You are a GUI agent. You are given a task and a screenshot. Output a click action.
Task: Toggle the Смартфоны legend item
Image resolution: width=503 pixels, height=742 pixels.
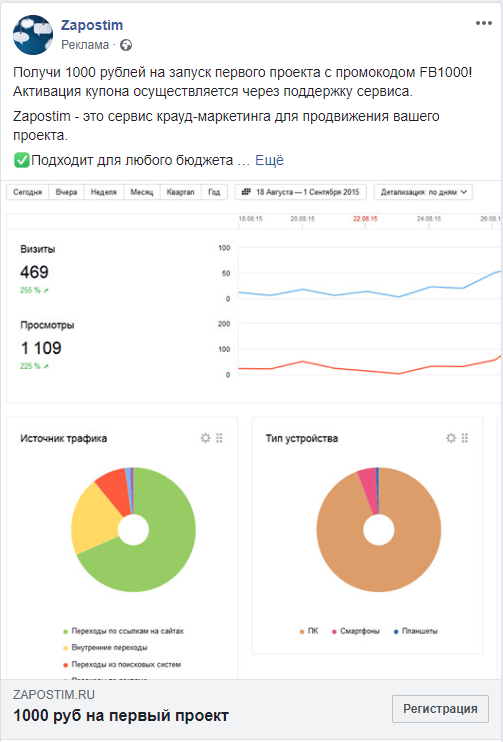pyautogui.click(x=355, y=631)
